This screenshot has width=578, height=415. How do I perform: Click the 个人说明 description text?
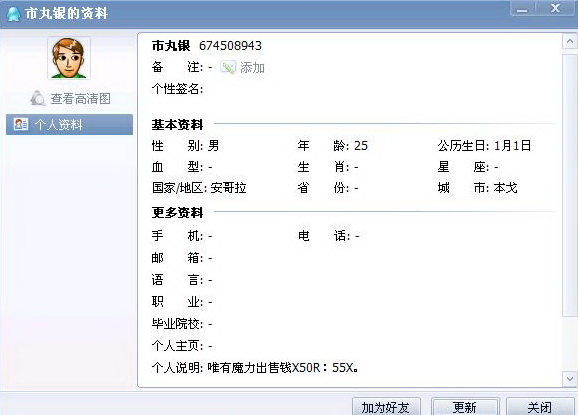[282, 367]
